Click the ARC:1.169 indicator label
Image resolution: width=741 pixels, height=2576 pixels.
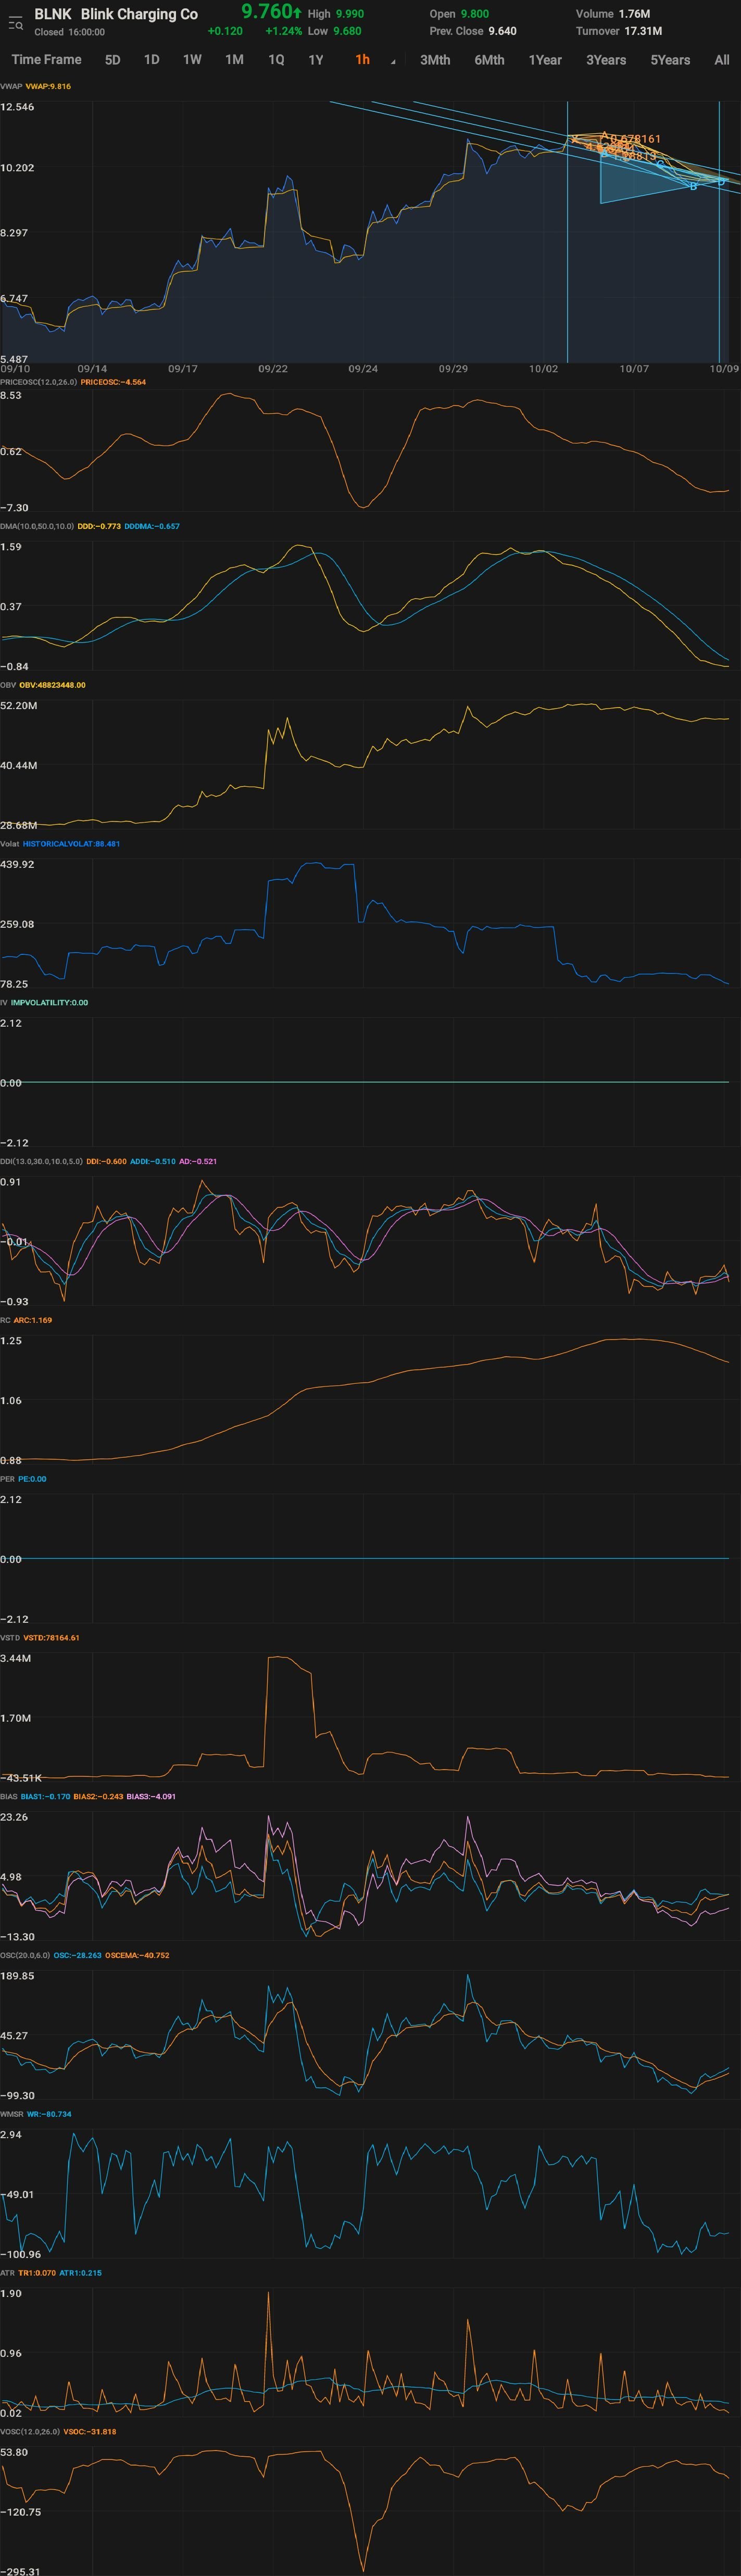33,1320
